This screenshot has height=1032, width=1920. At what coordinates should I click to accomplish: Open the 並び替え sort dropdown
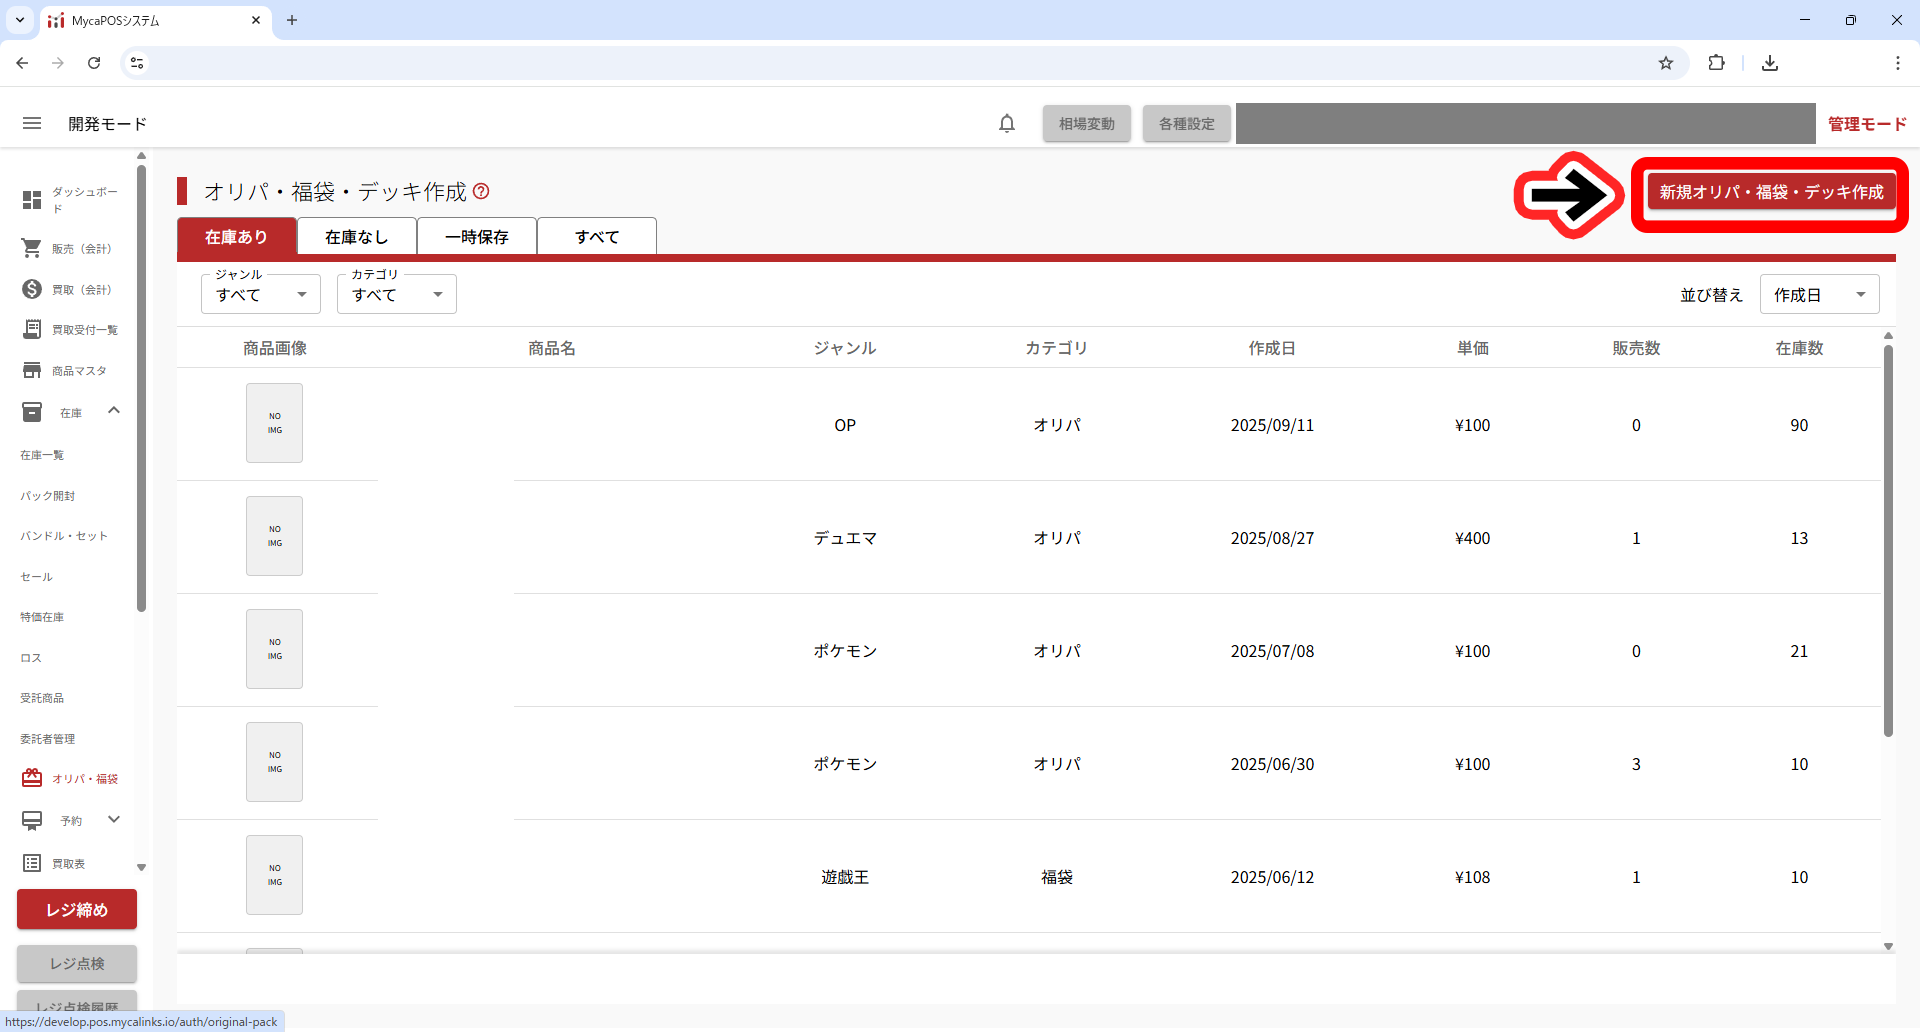pos(1819,294)
